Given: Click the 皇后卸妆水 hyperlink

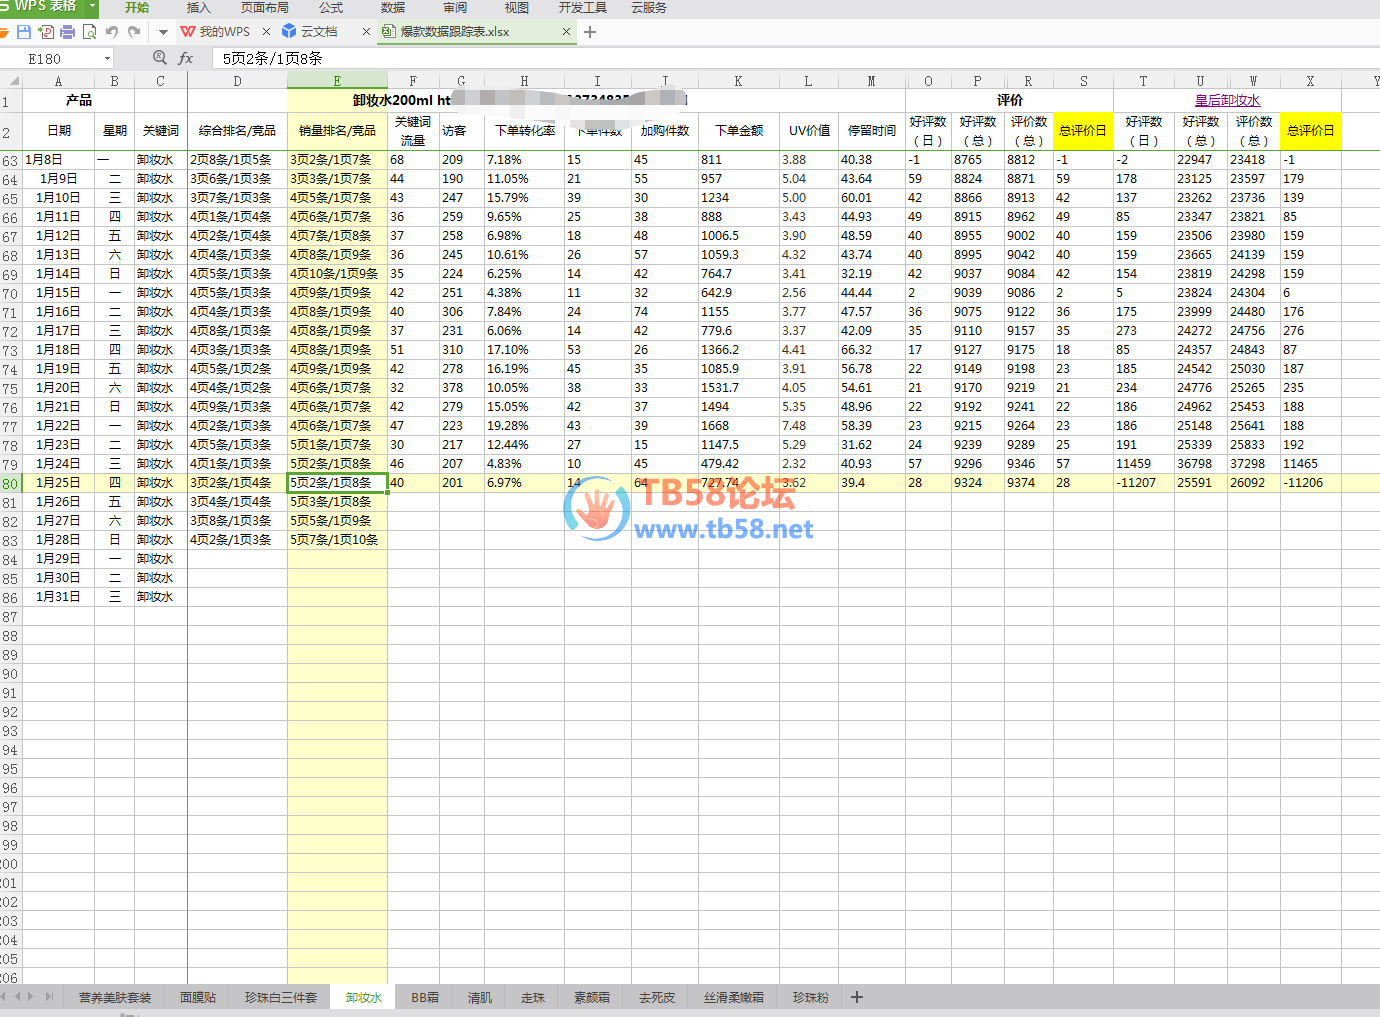Looking at the screenshot, I should coord(1227,100).
